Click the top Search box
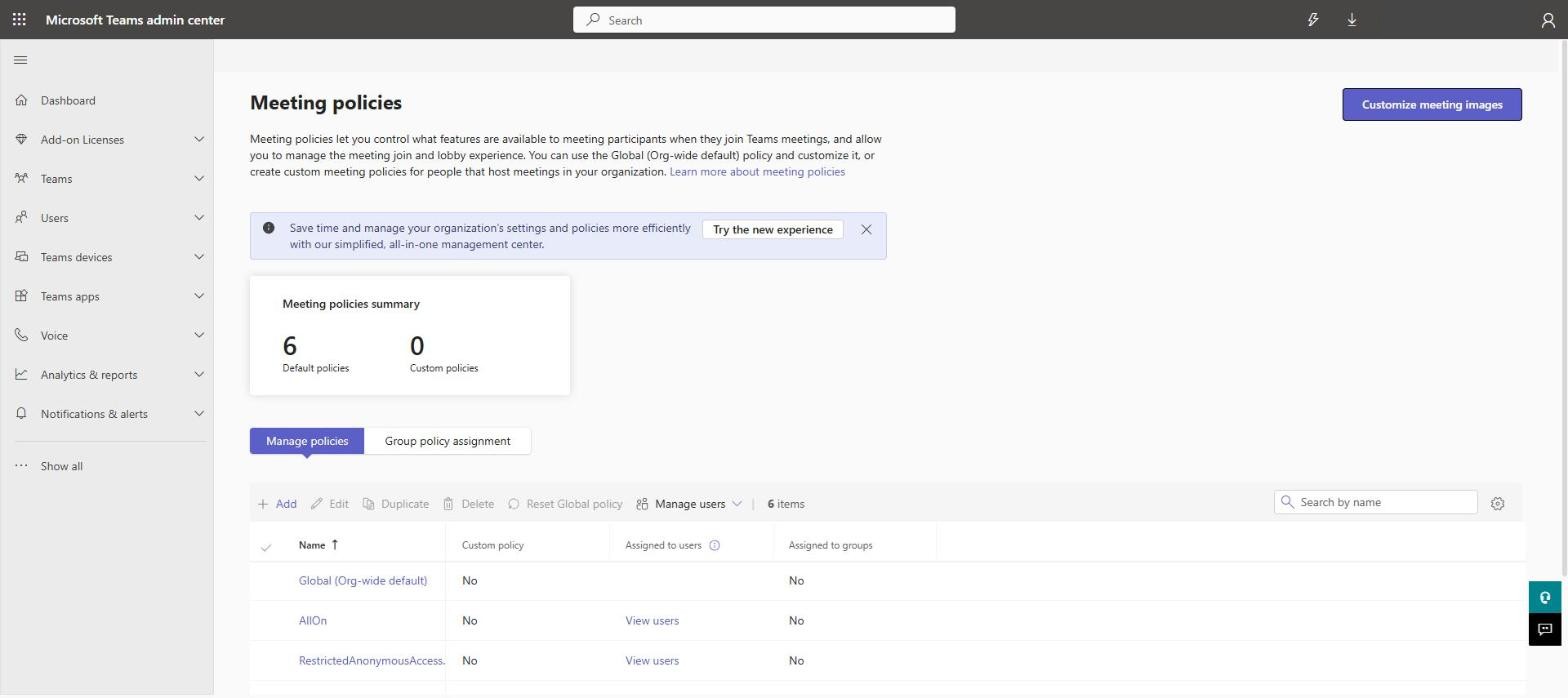1568x698 pixels. click(764, 20)
